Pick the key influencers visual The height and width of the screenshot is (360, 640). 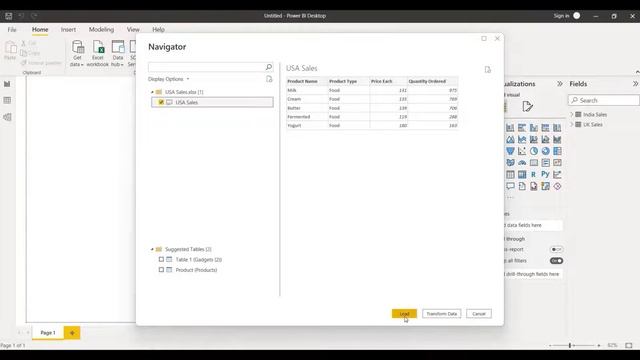point(557,175)
